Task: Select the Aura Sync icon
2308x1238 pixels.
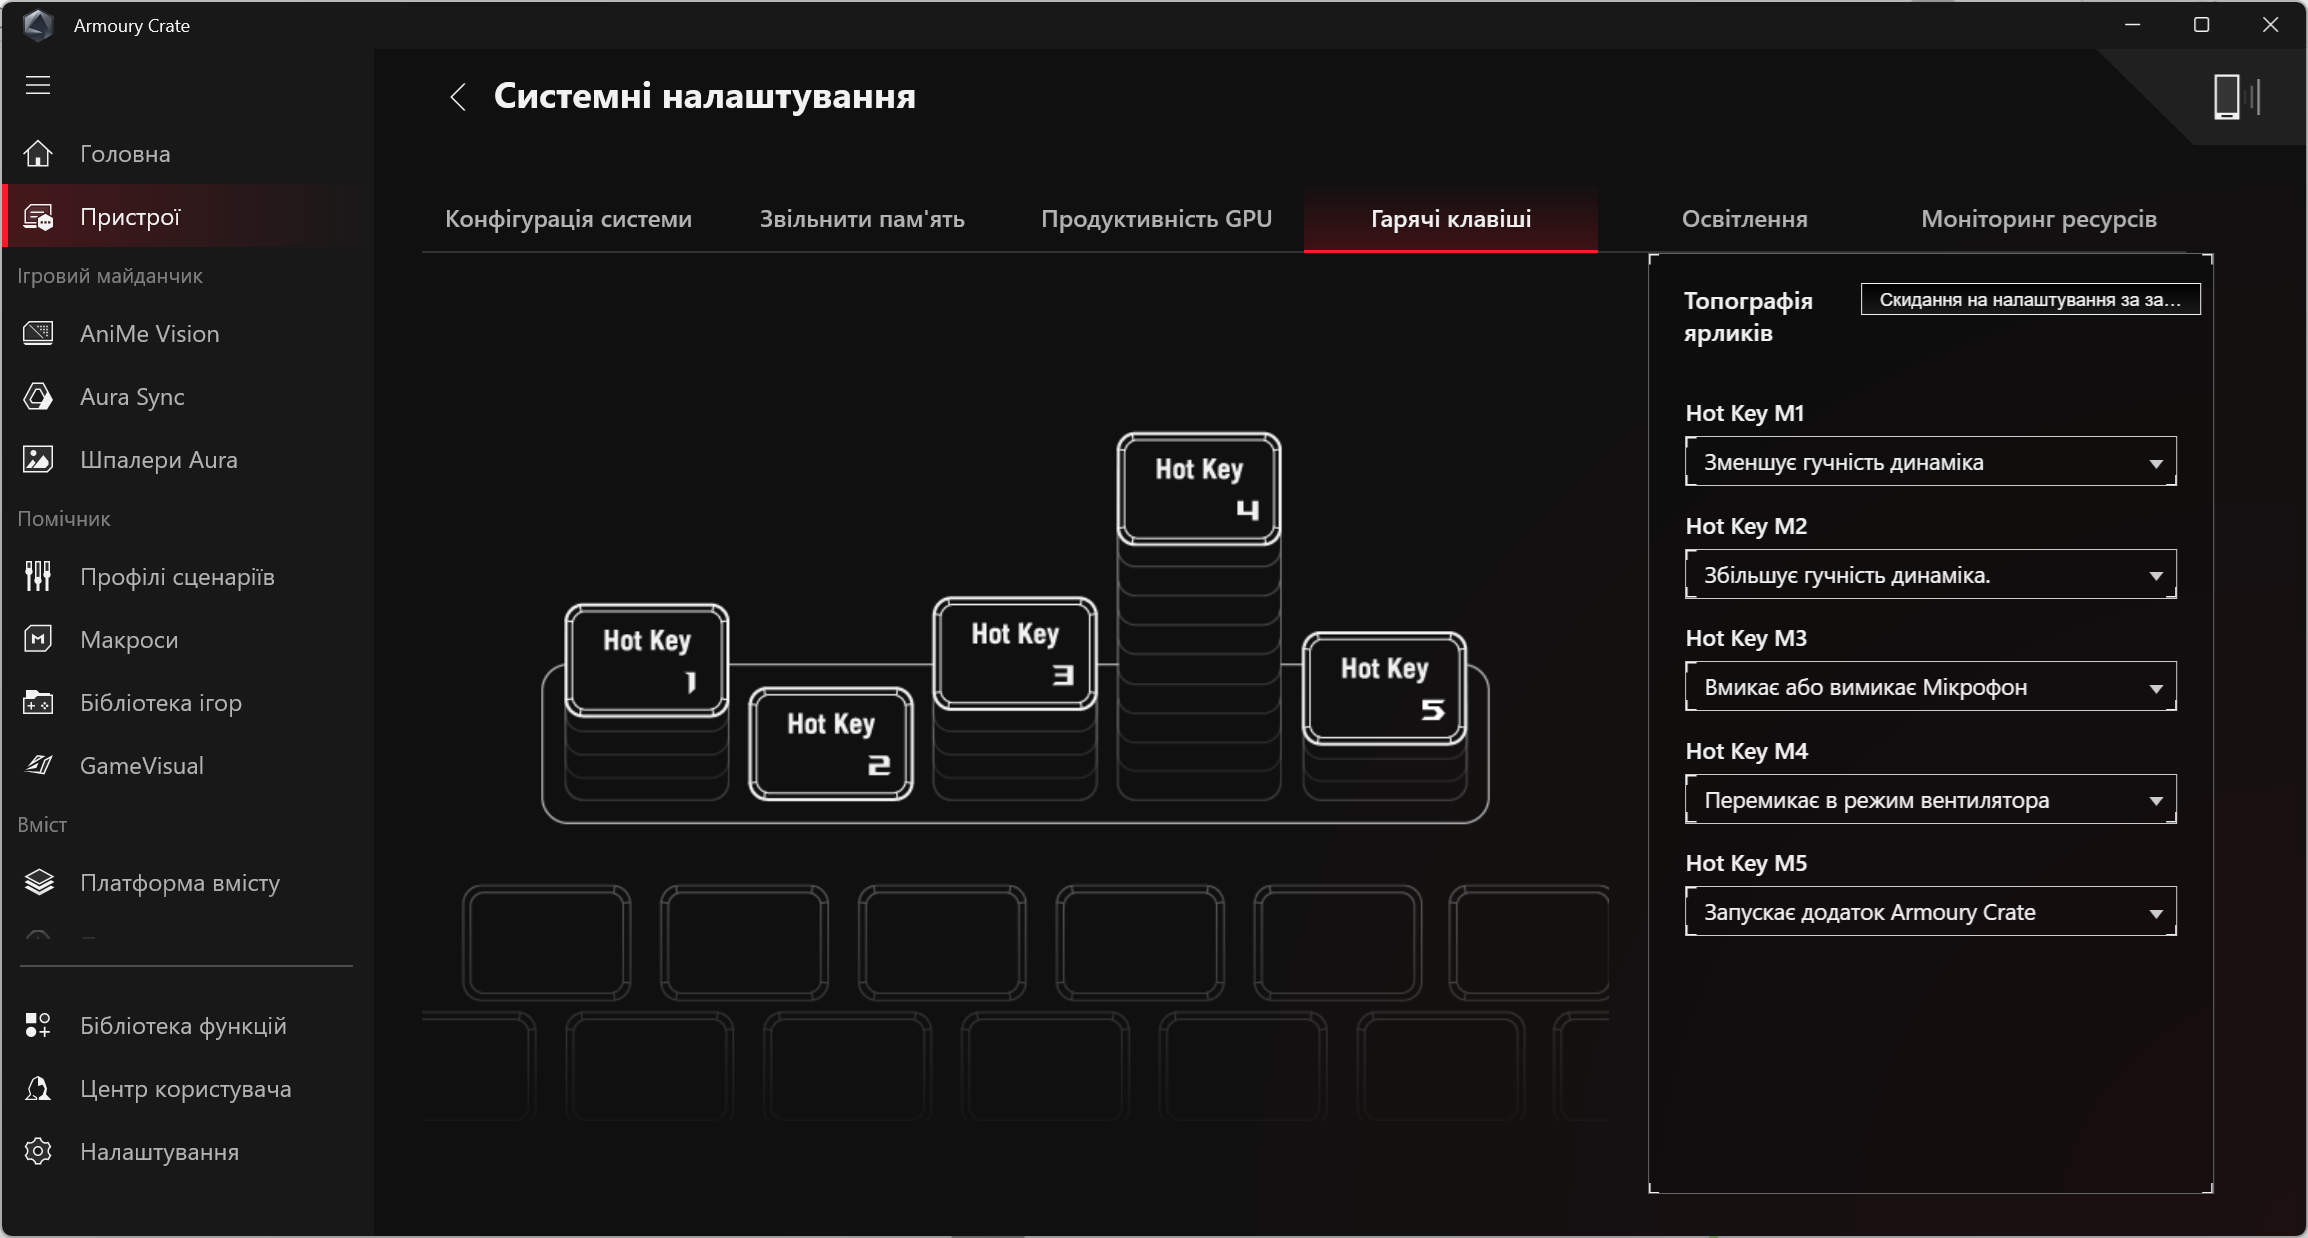Action: (x=38, y=397)
